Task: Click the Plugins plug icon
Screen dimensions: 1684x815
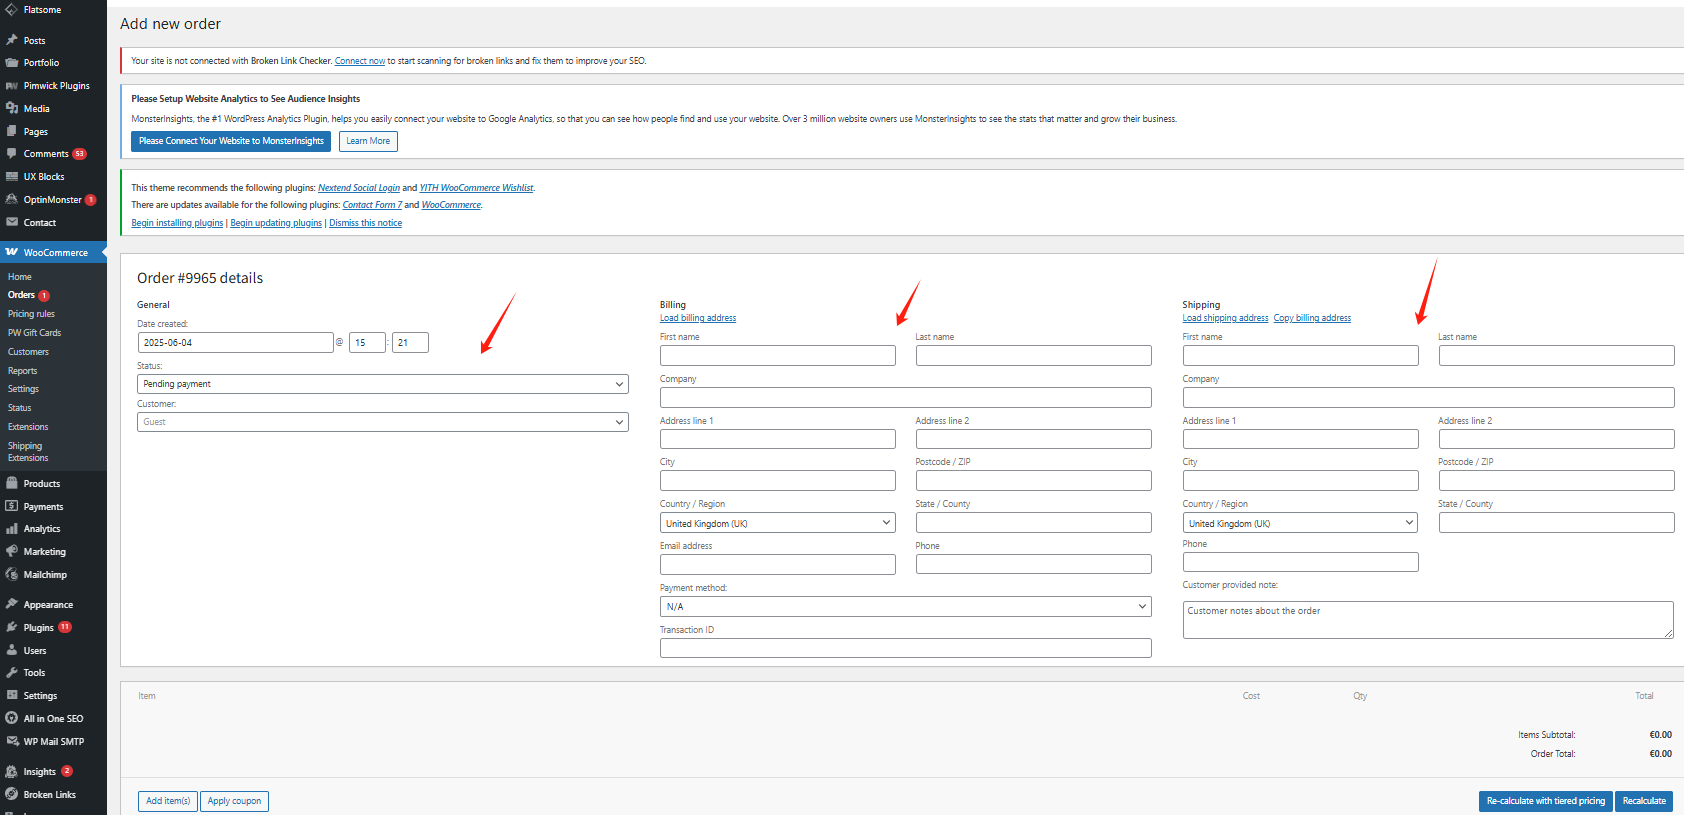Action: (12, 627)
